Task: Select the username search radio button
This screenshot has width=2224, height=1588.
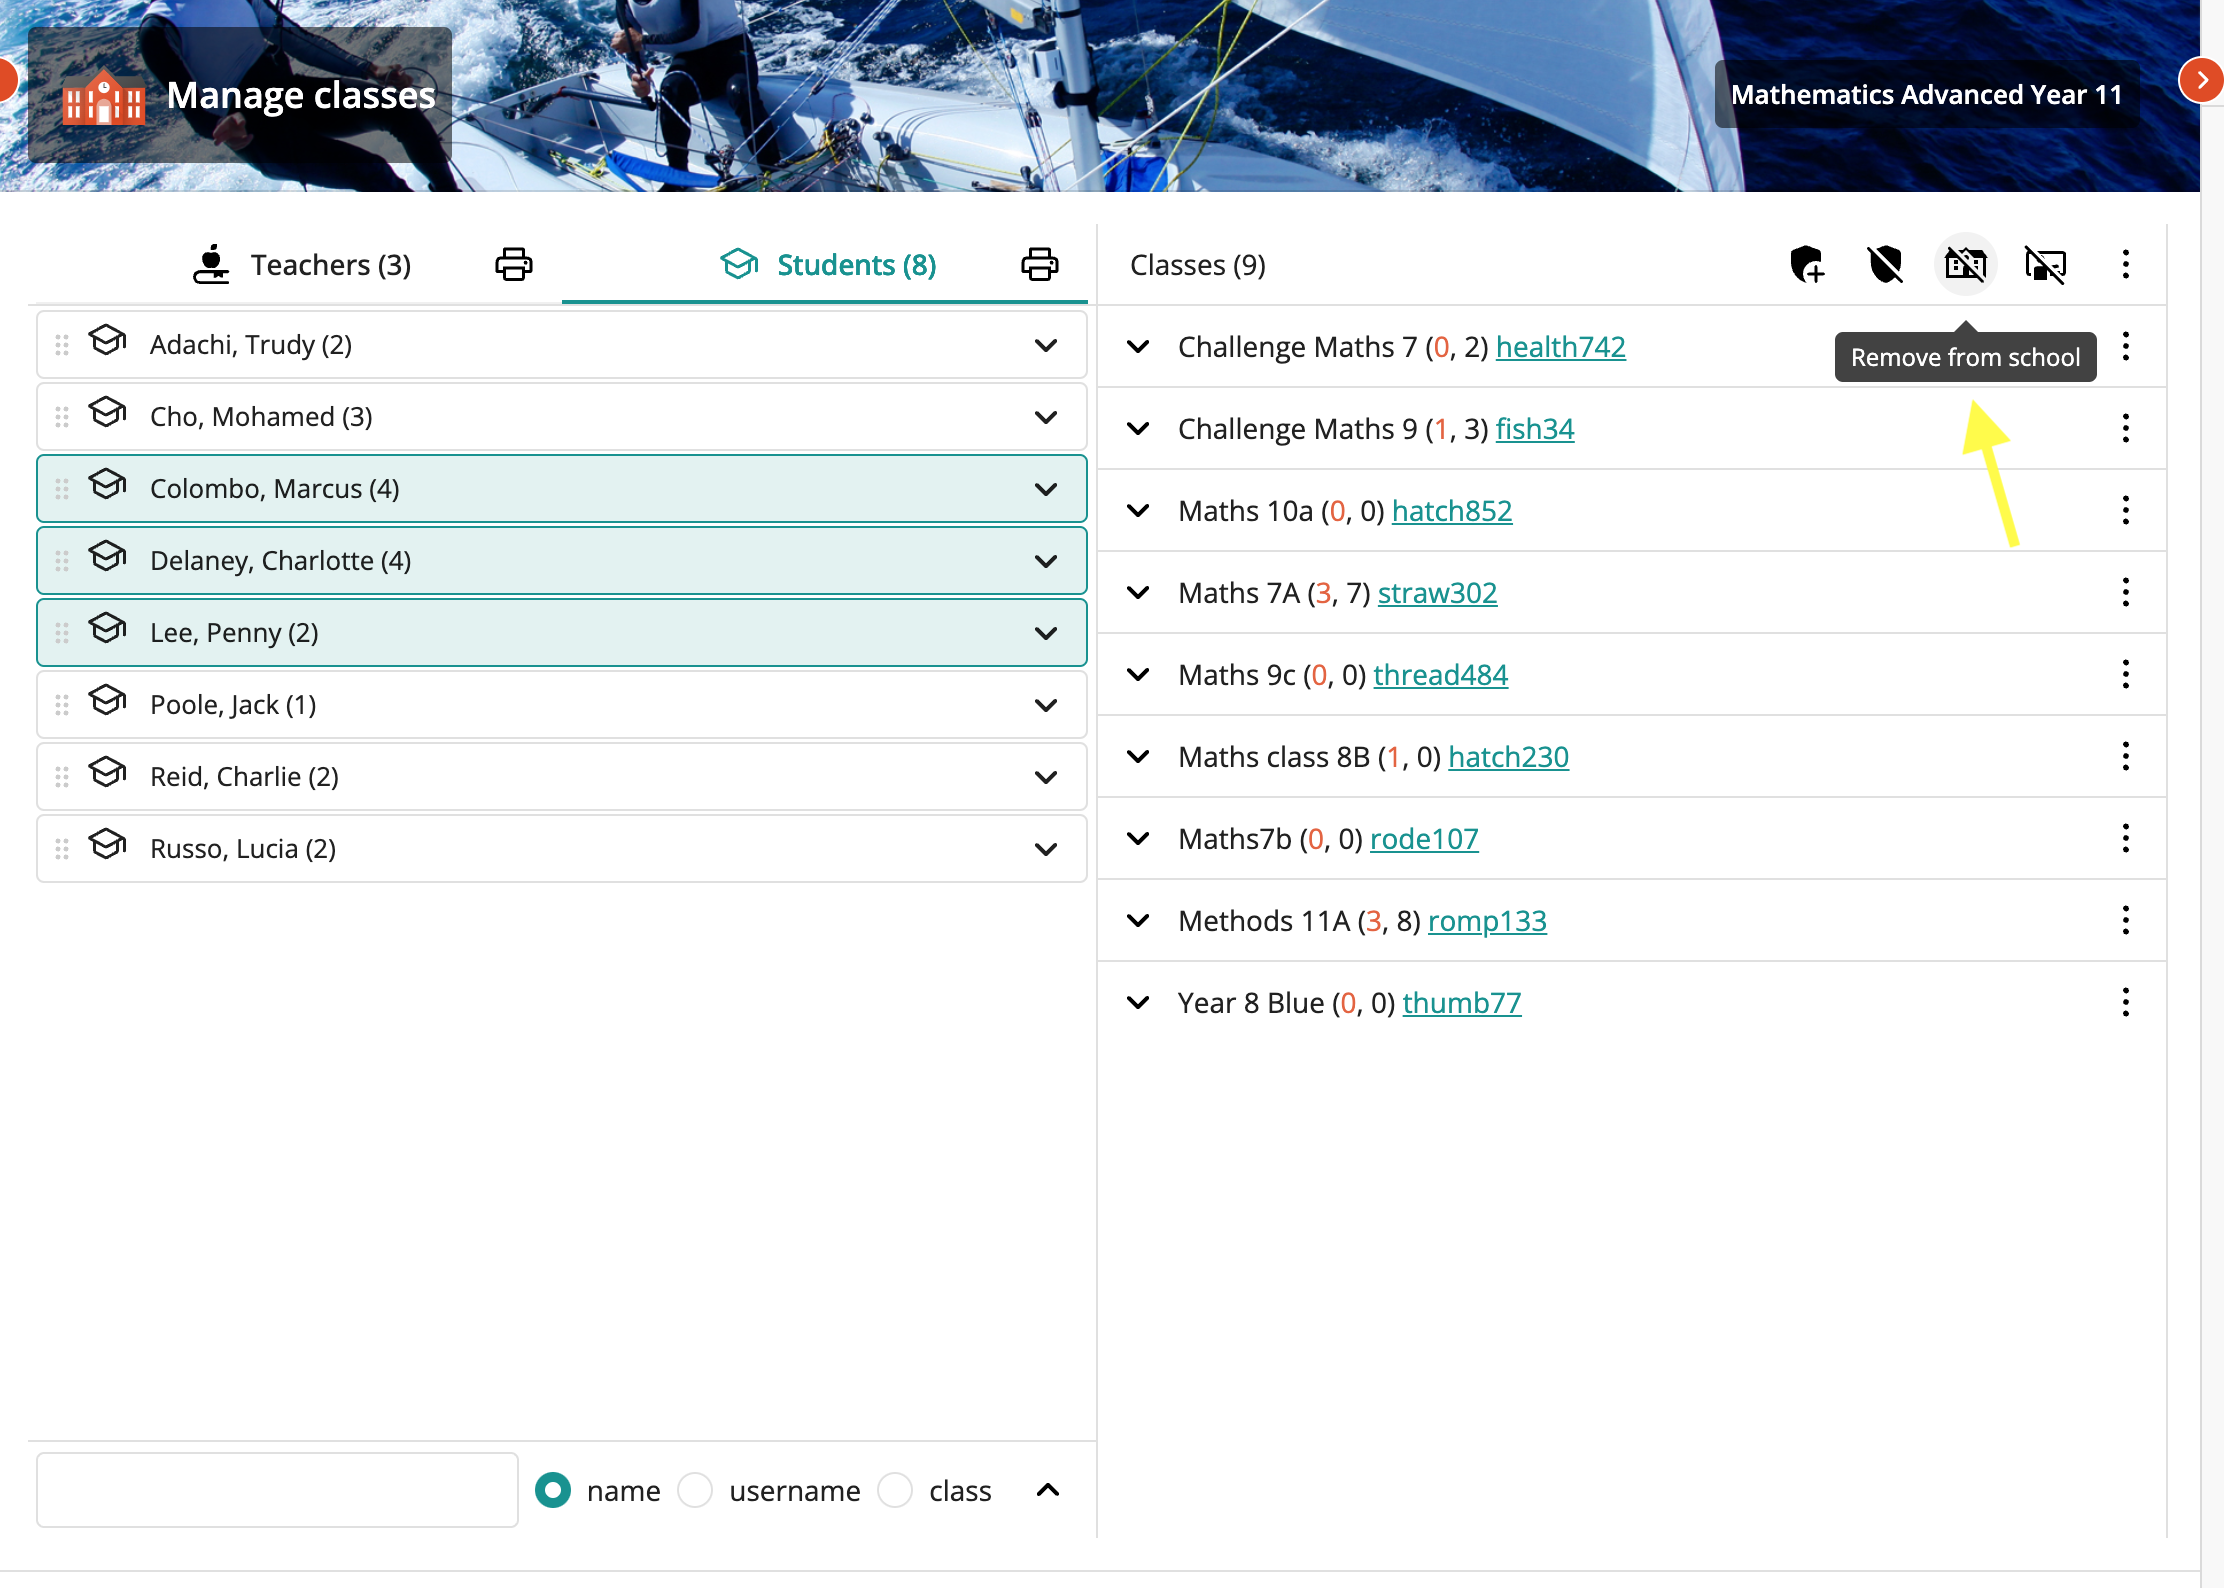Action: click(x=695, y=1490)
